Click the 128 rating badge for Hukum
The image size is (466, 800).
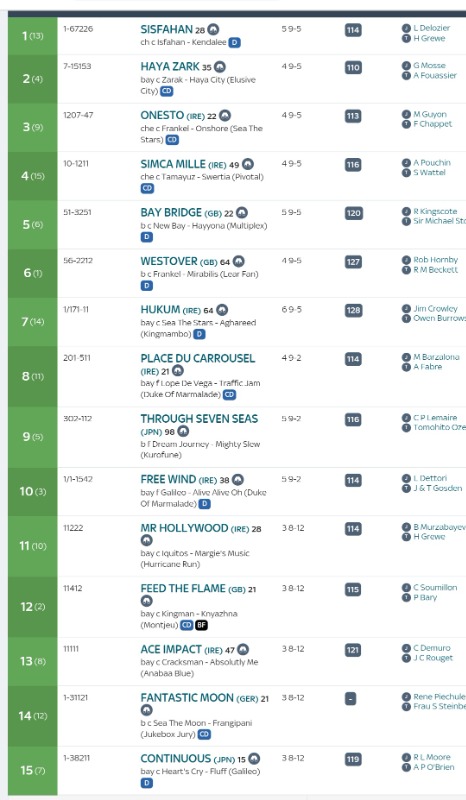(353, 310)
